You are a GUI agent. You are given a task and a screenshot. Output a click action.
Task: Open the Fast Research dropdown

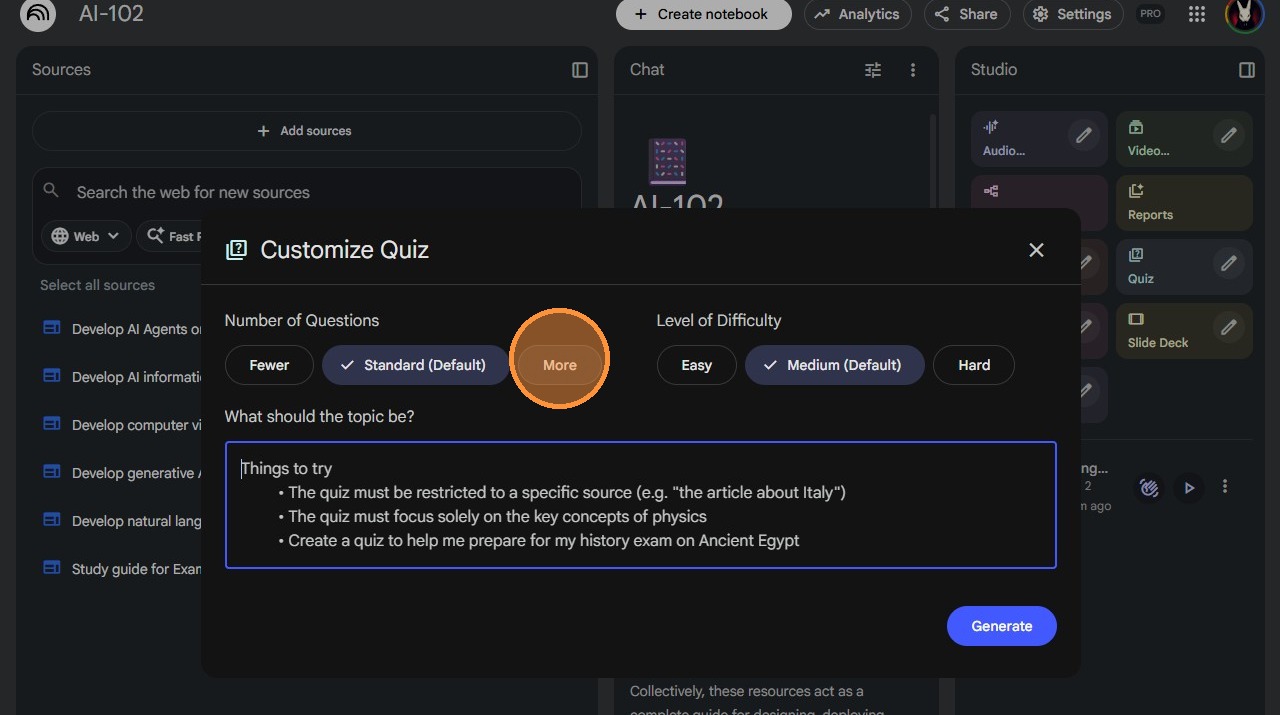[x=170, y=236]
